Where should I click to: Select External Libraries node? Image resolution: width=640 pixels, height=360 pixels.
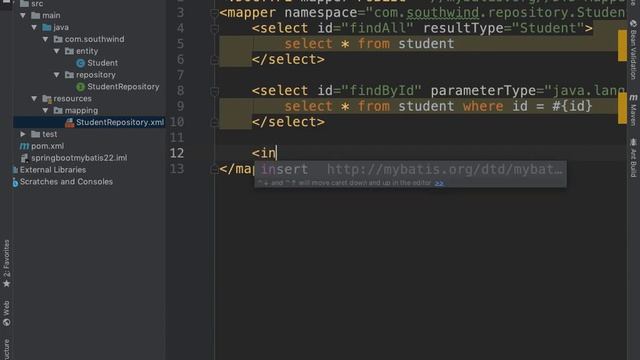point(53,169)
